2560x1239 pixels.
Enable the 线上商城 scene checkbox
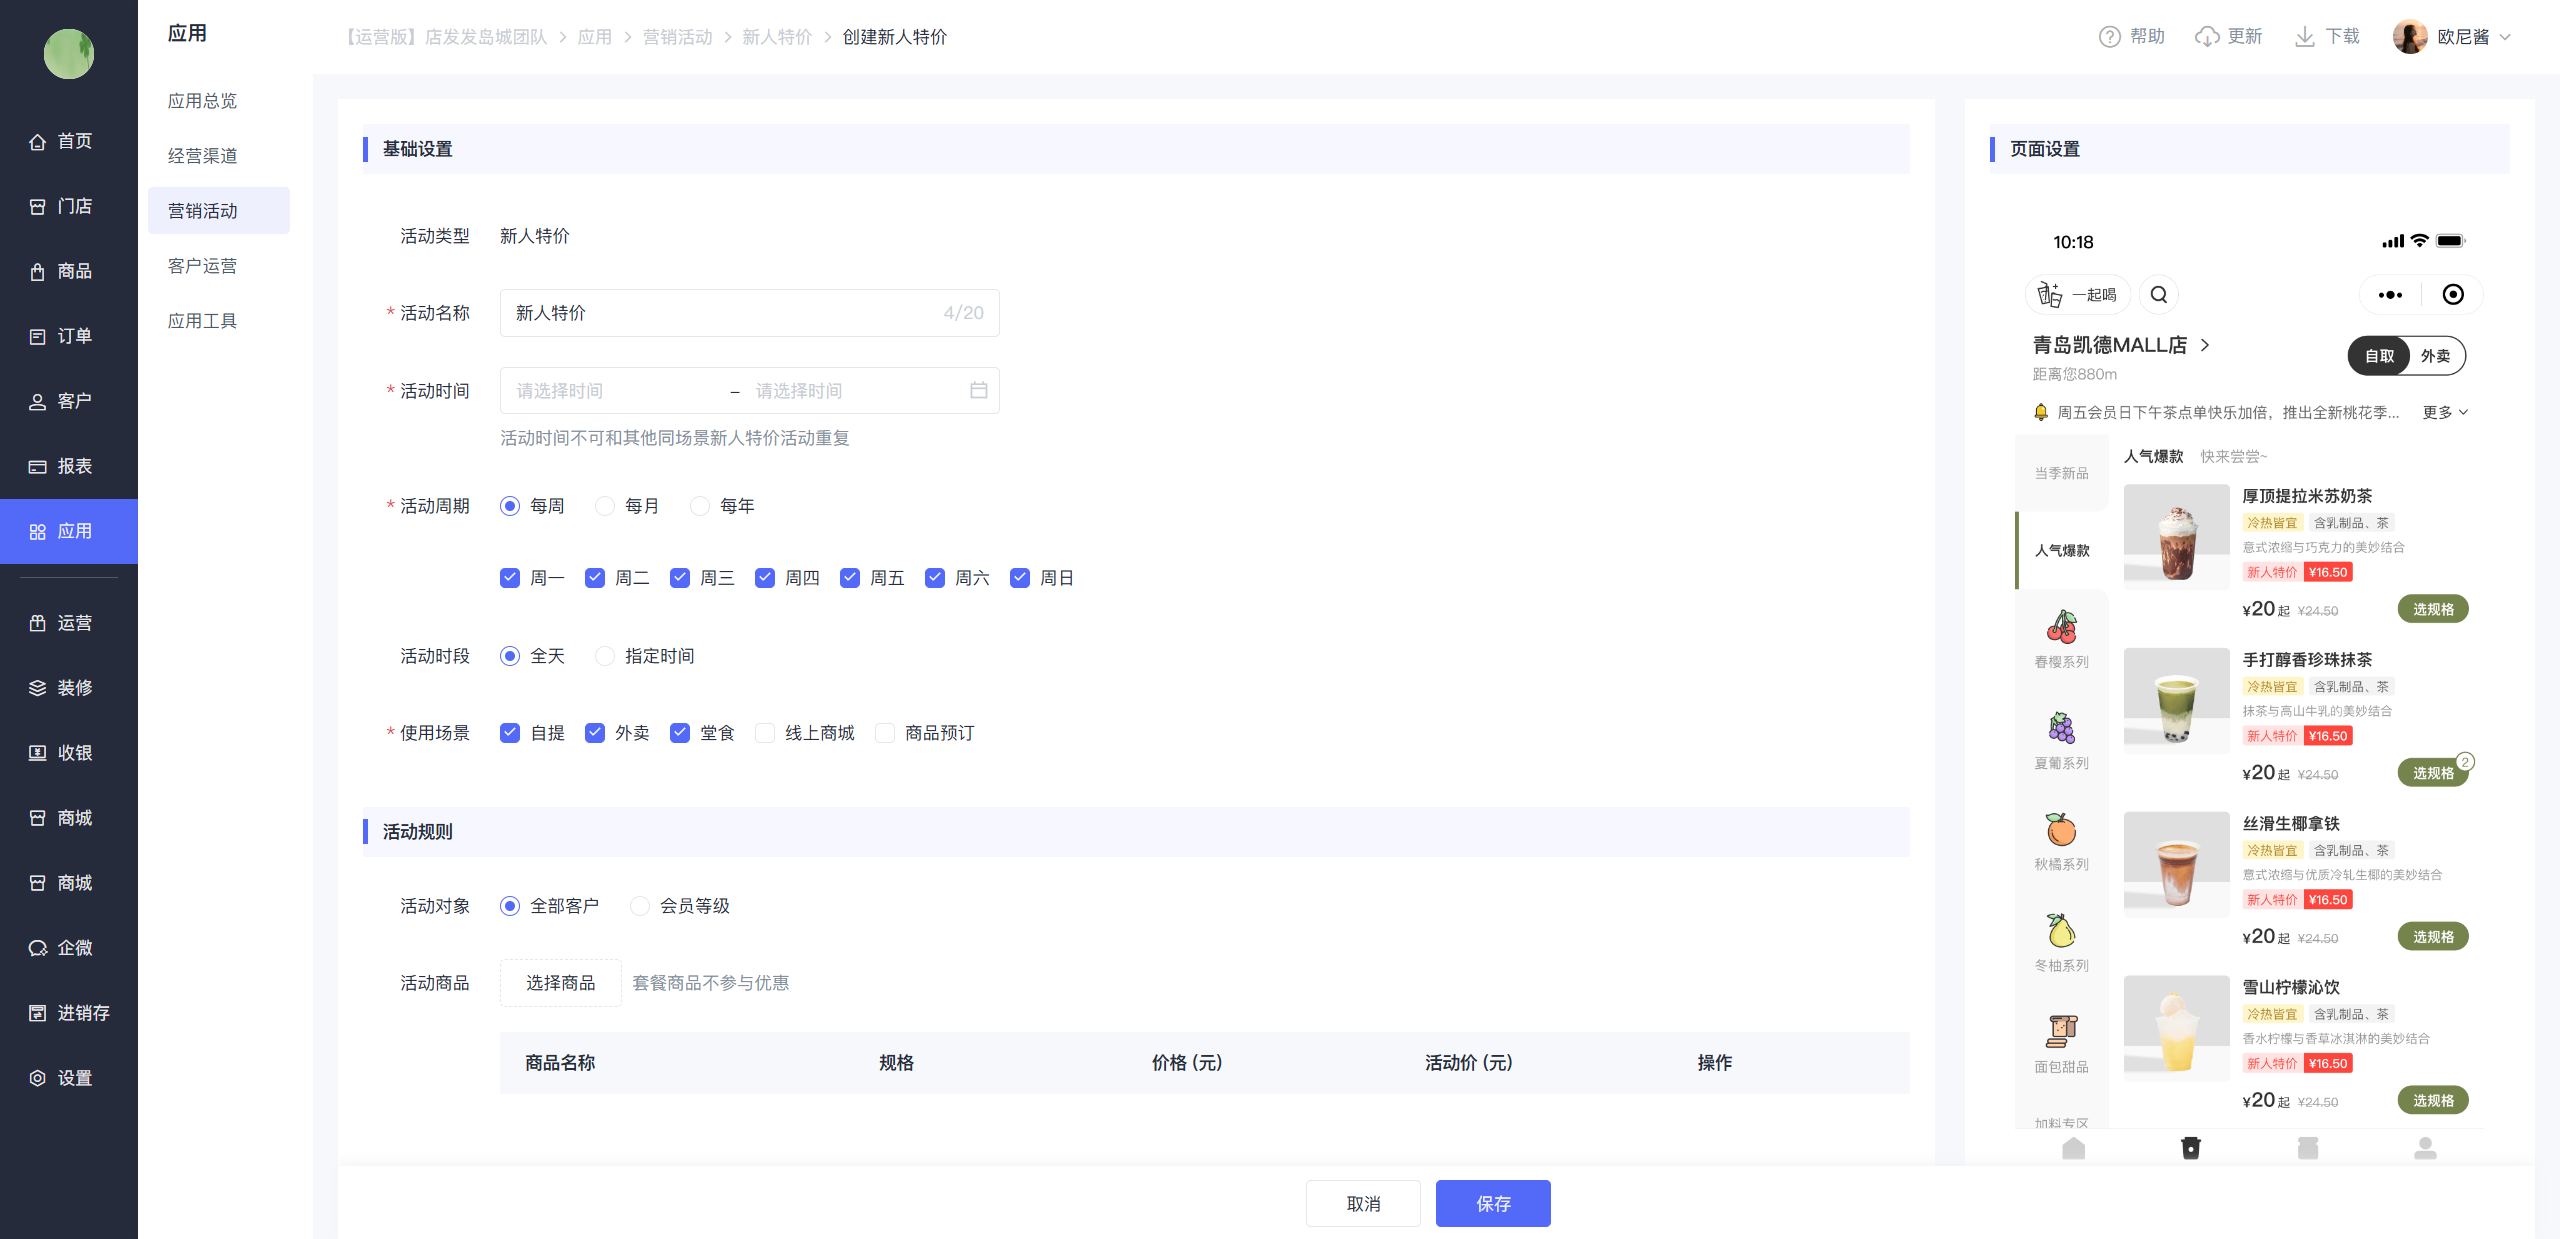pos(765,733)
